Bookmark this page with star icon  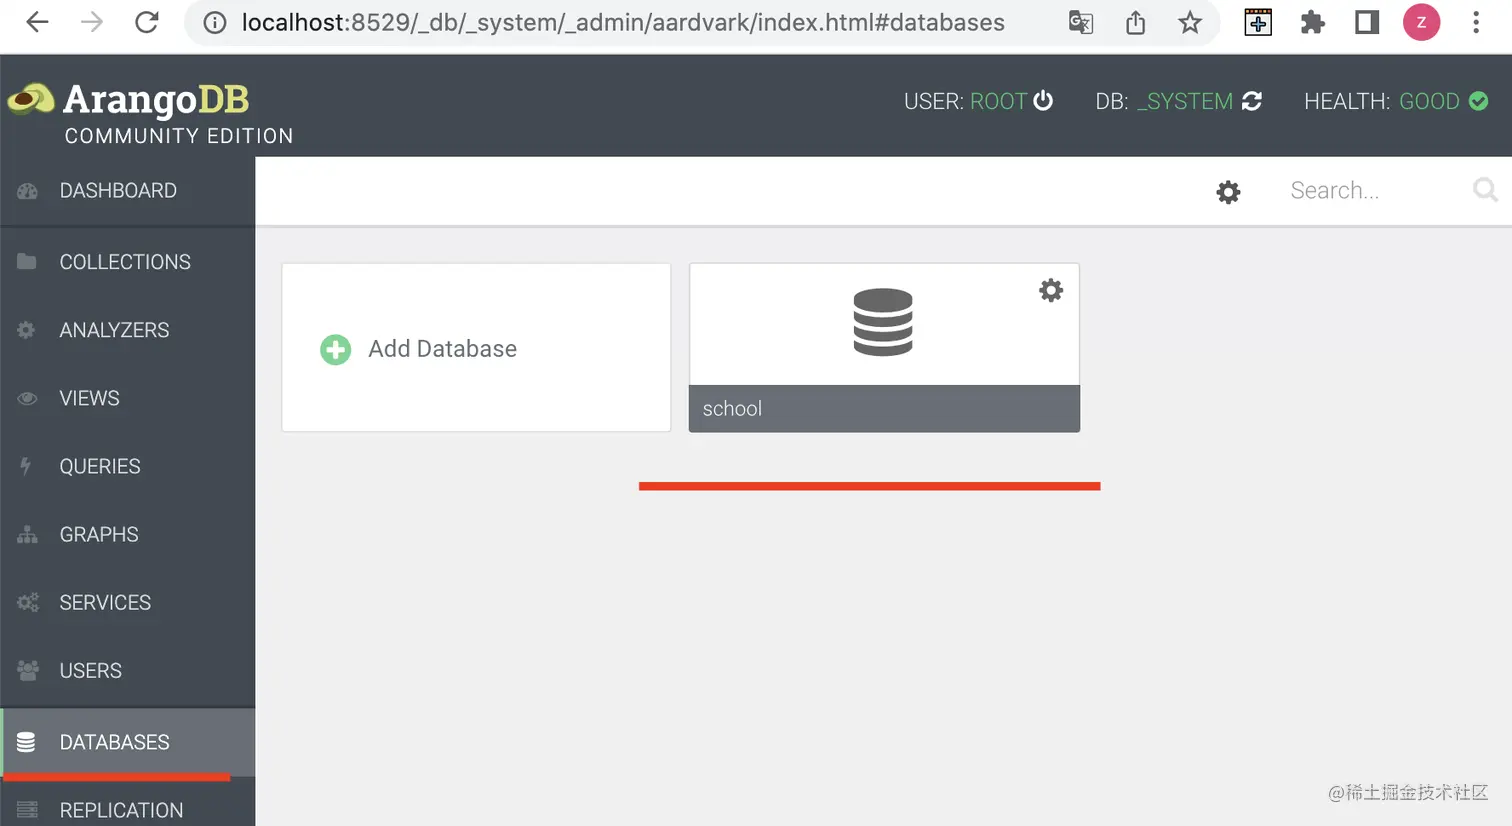[x=1190, y=22]
